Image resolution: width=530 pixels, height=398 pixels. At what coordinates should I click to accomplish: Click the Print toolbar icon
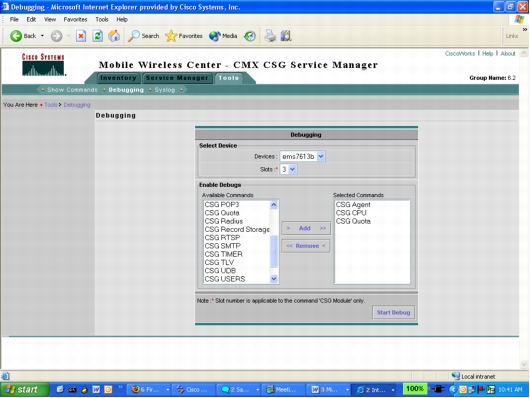click(270, 36)
